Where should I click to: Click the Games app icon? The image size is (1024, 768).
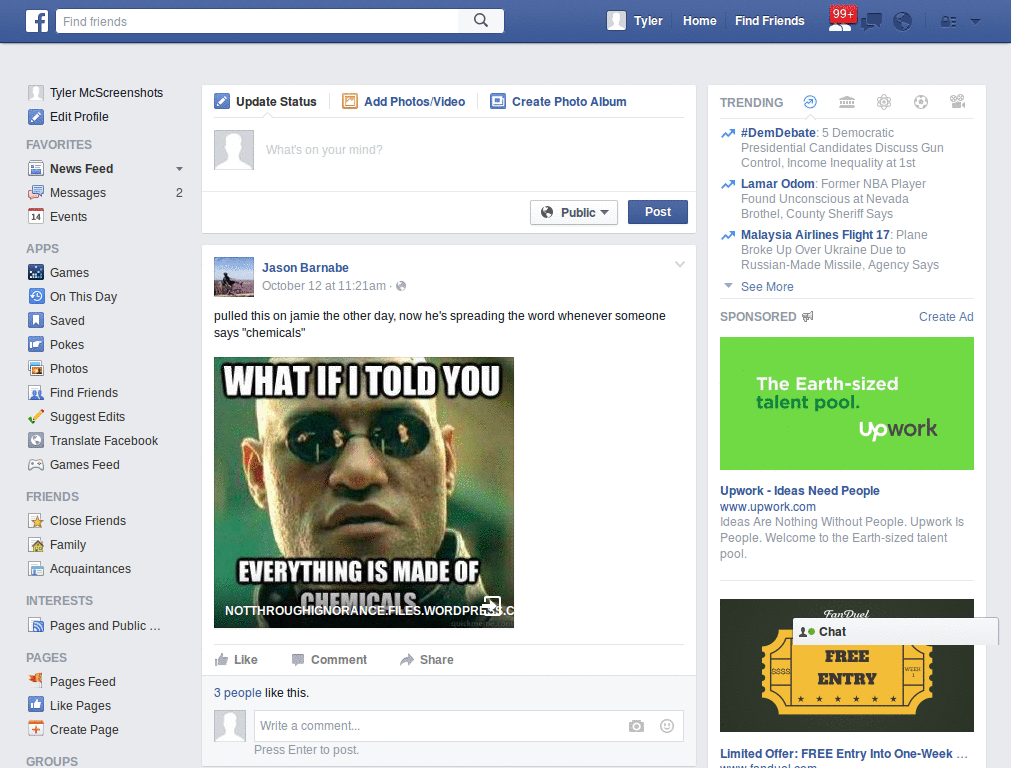(36, 272)
